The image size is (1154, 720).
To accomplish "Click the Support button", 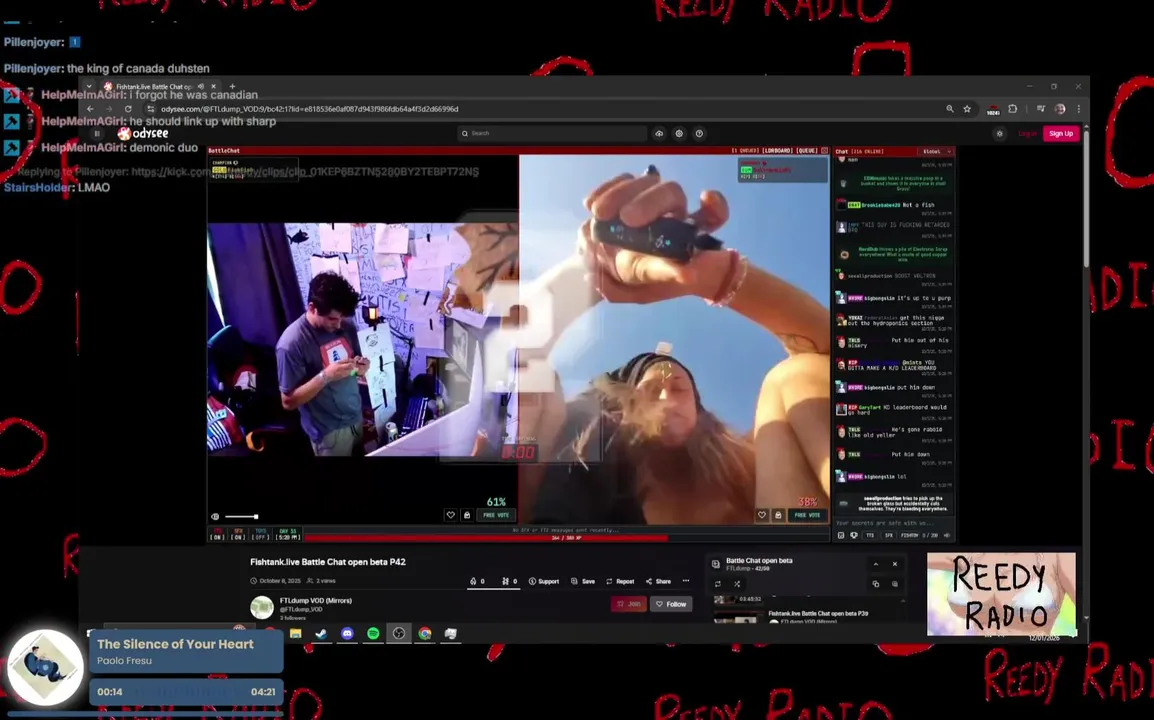I will click(544, 581).
